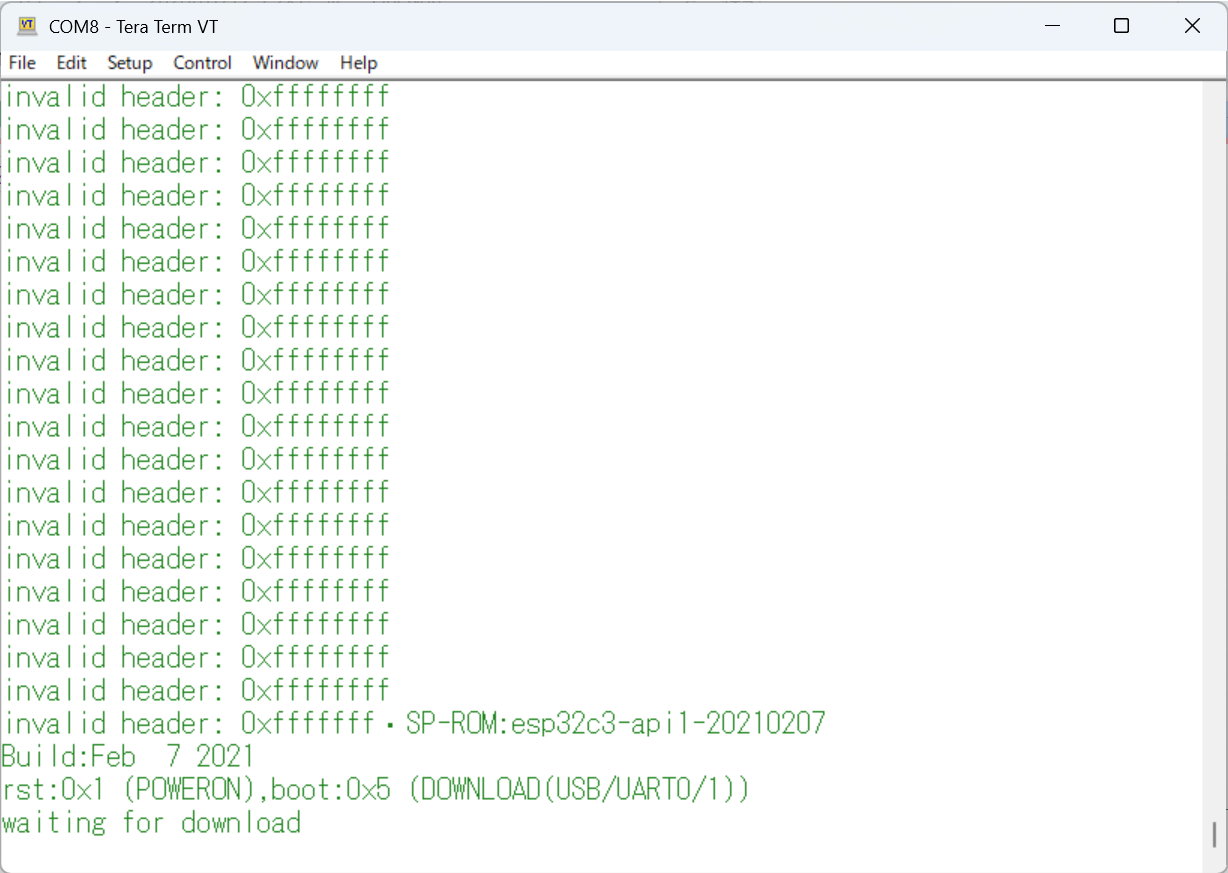The image size is (1228, 873).
Task: Maximize the Tera Term window
Action: [1121, 26]
